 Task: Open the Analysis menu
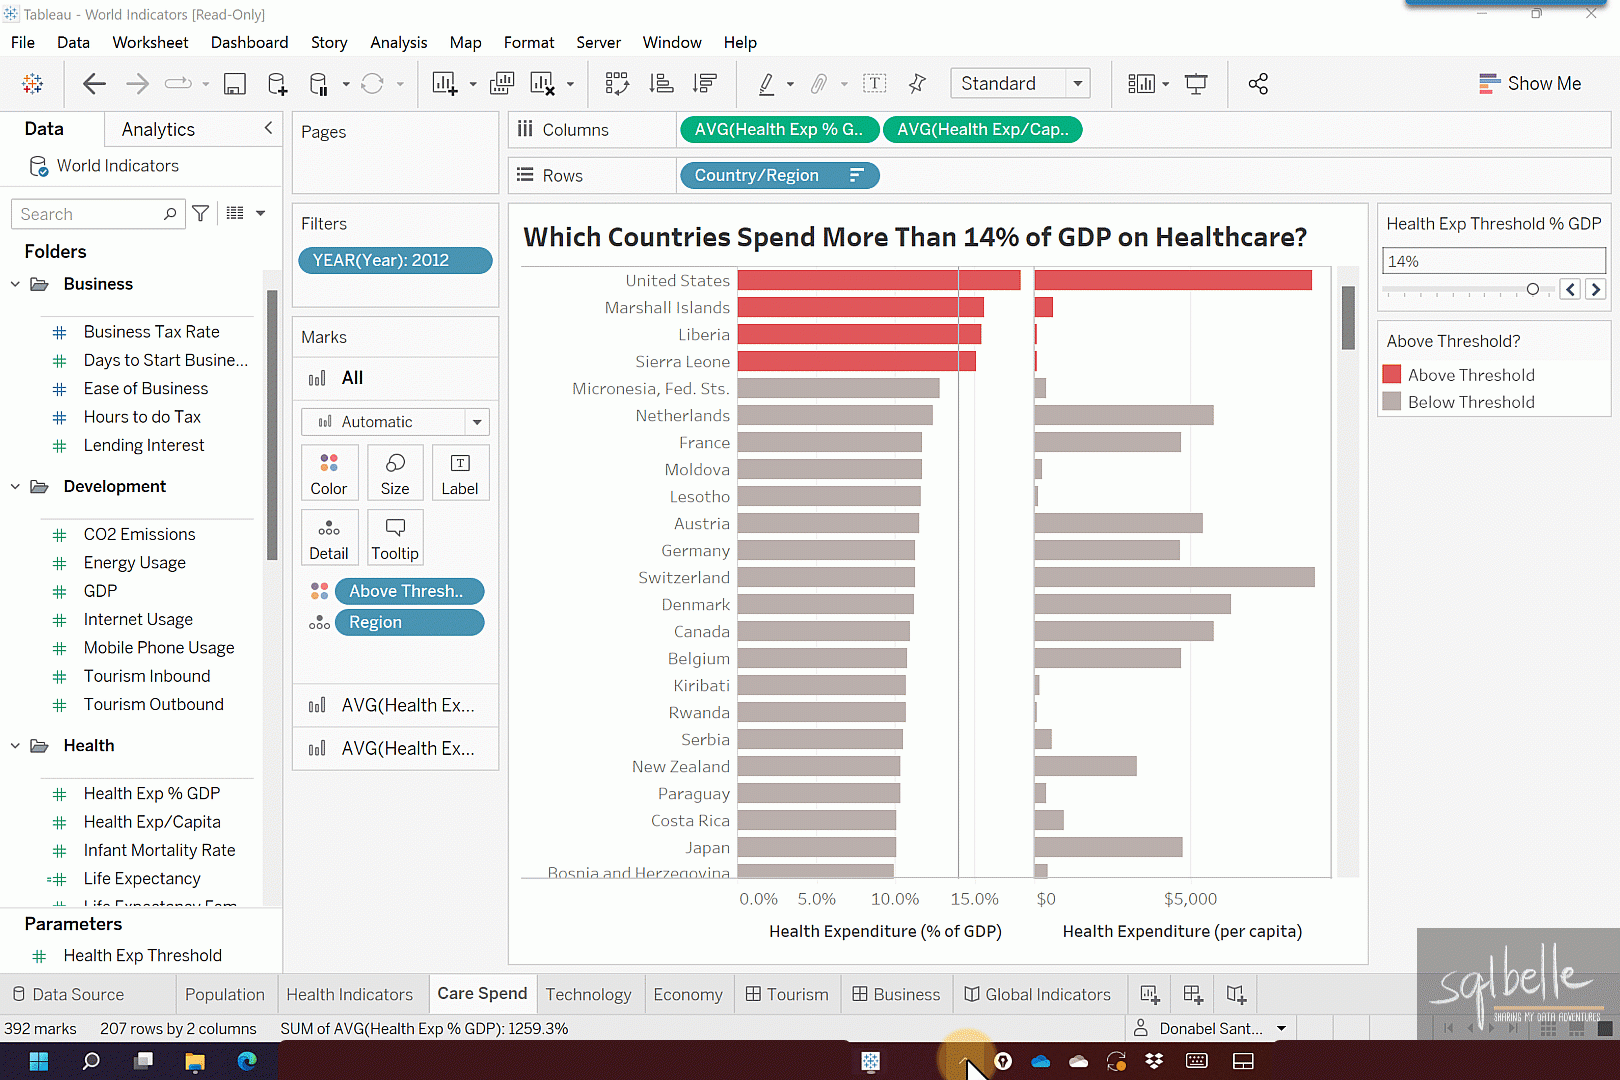tap(398, 42)
